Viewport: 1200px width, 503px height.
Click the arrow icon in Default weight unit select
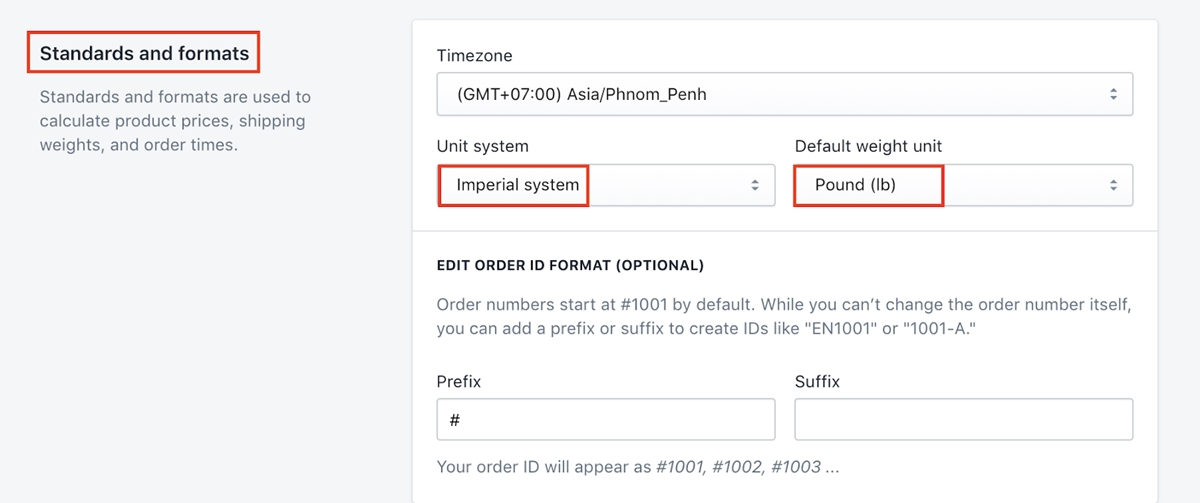tap(1113, 186)
